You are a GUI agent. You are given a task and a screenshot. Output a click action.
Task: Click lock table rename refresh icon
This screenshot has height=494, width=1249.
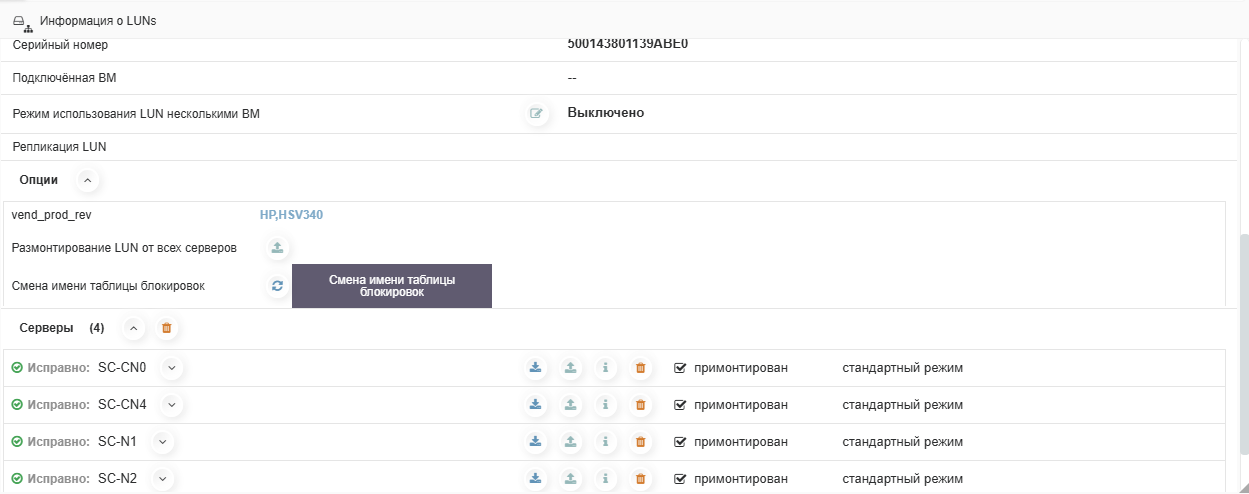click(x=278, y=286)
